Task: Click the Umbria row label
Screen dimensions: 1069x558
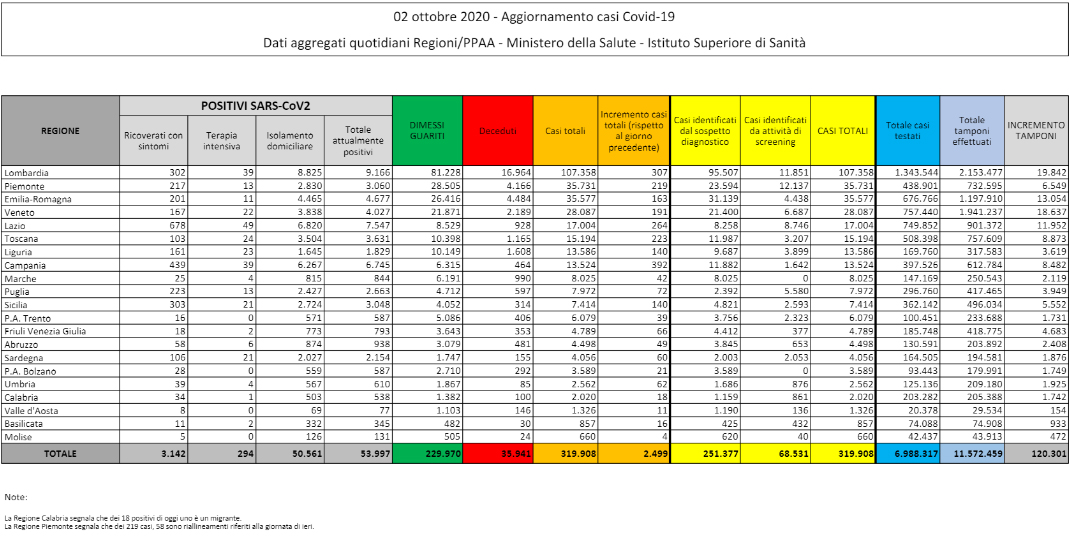Action: 20,384
